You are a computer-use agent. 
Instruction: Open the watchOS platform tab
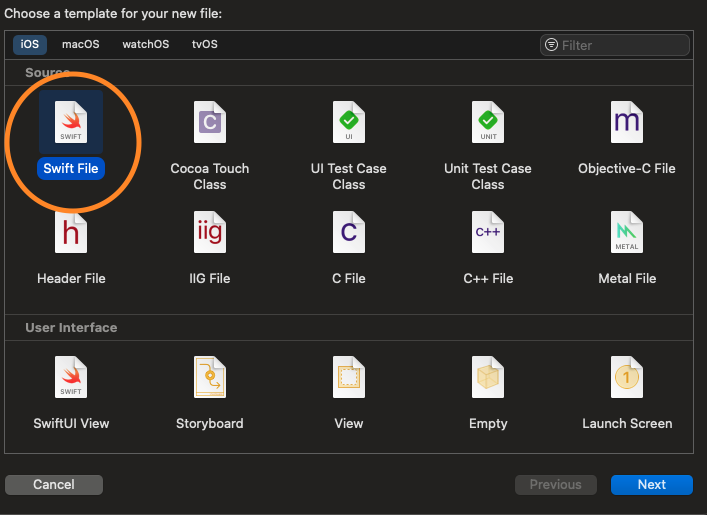click(146, 44)
